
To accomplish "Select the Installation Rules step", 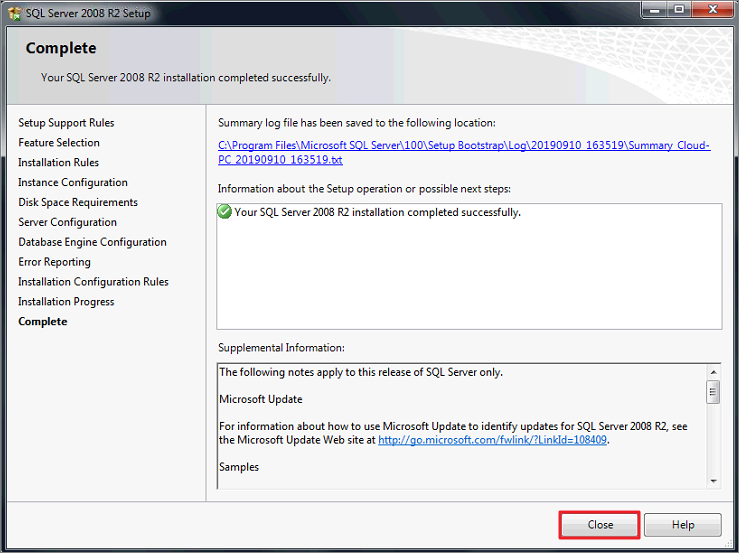I will tap(58, 162).
